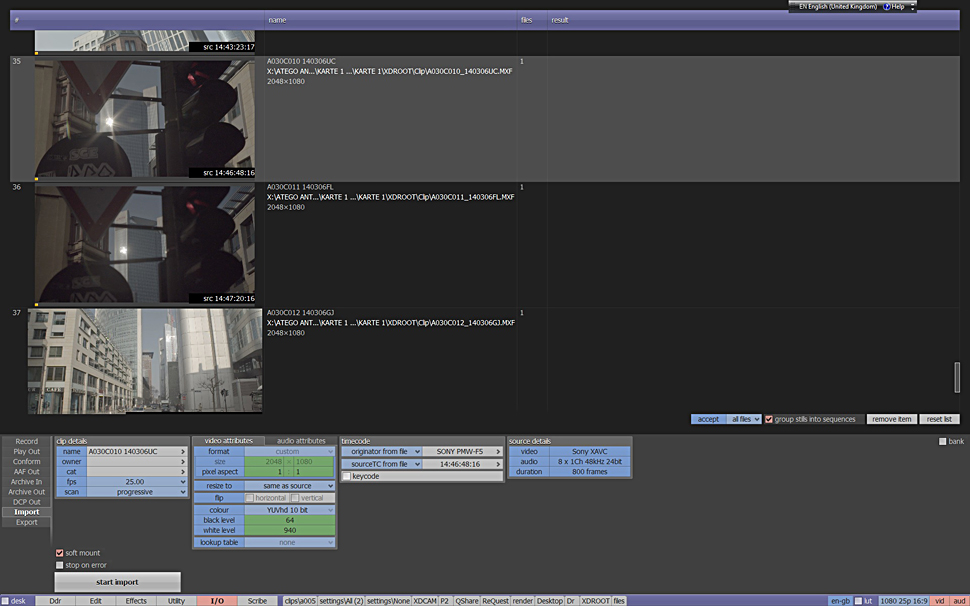Click the remove item button
The width and height of the screenshot is (970, 606).
(890, 419)
